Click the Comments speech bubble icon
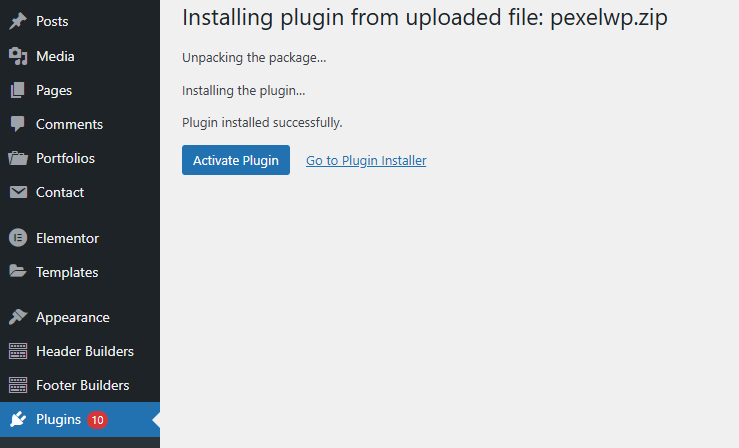Viewport: 739px width, 448px height. coord(18,124)
